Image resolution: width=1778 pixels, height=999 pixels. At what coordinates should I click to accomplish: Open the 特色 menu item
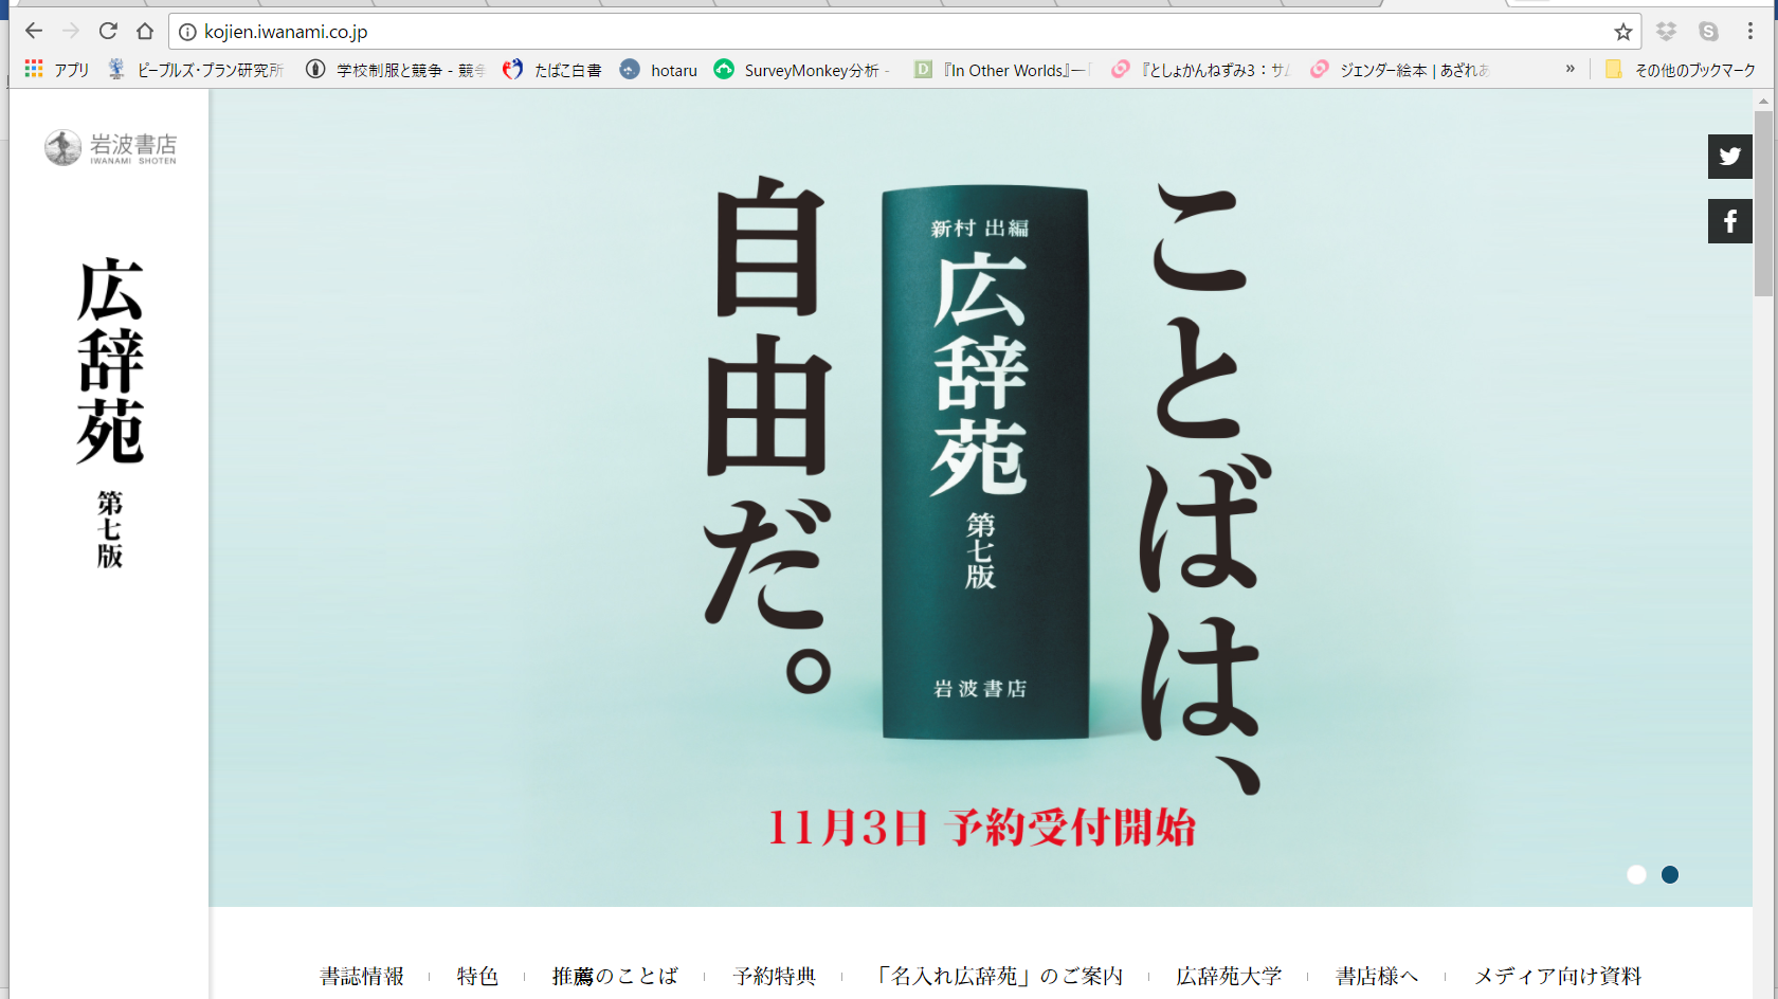click(477, 976)
